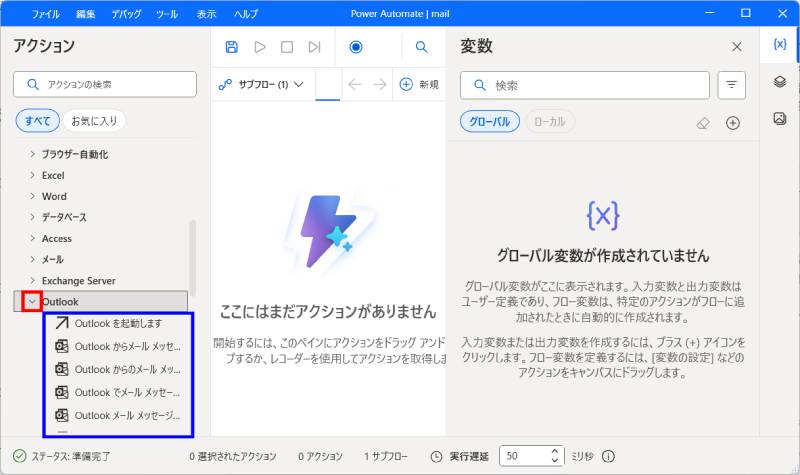Open the ツール menu

coord(167,14)
